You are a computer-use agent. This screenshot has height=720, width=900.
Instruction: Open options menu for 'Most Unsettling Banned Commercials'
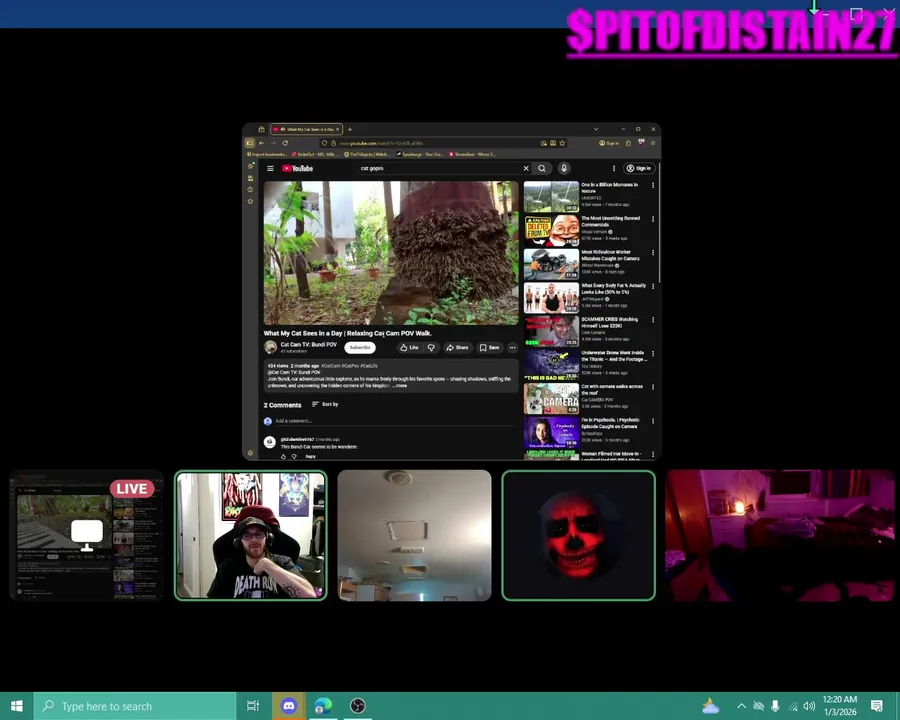click(653, 219)
